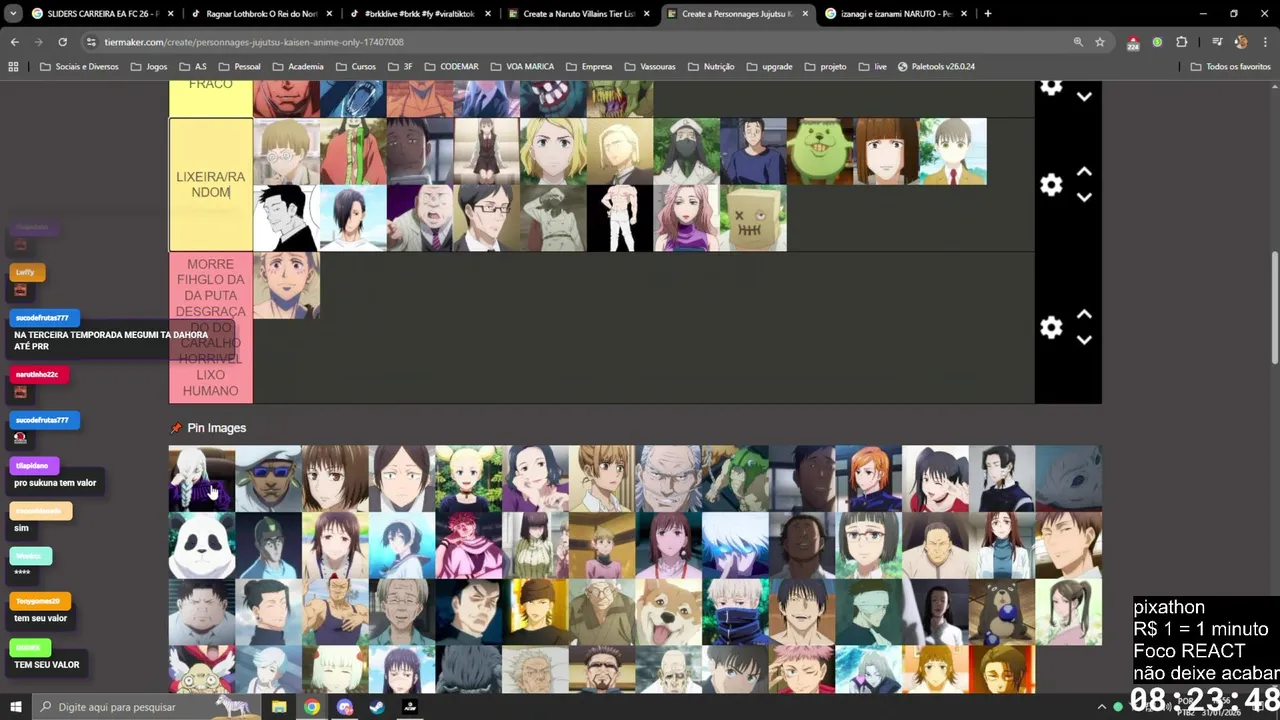
Task: Switch to the #brkklive TikTok tab
Action: [420, 14]
